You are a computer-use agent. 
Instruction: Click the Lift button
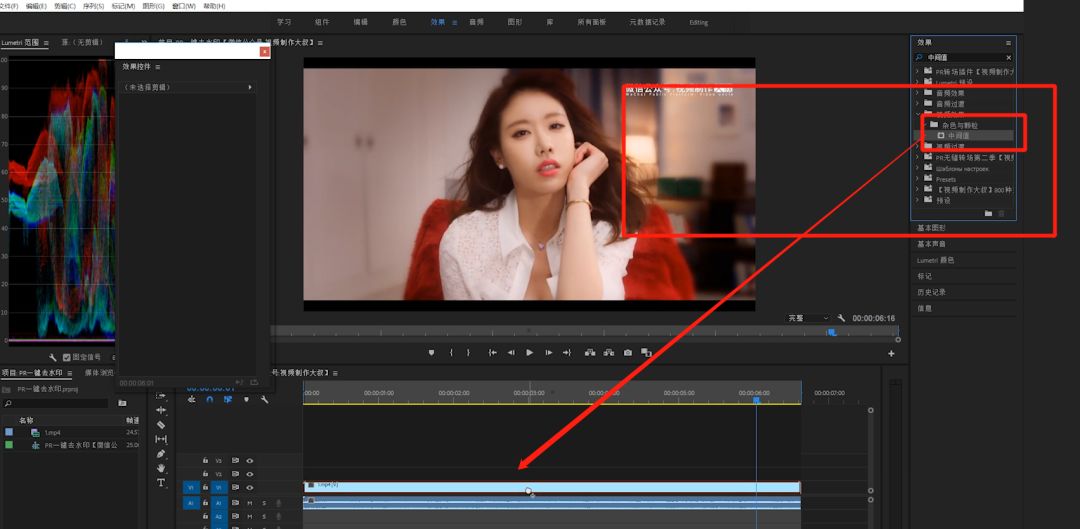click(590, 352)
